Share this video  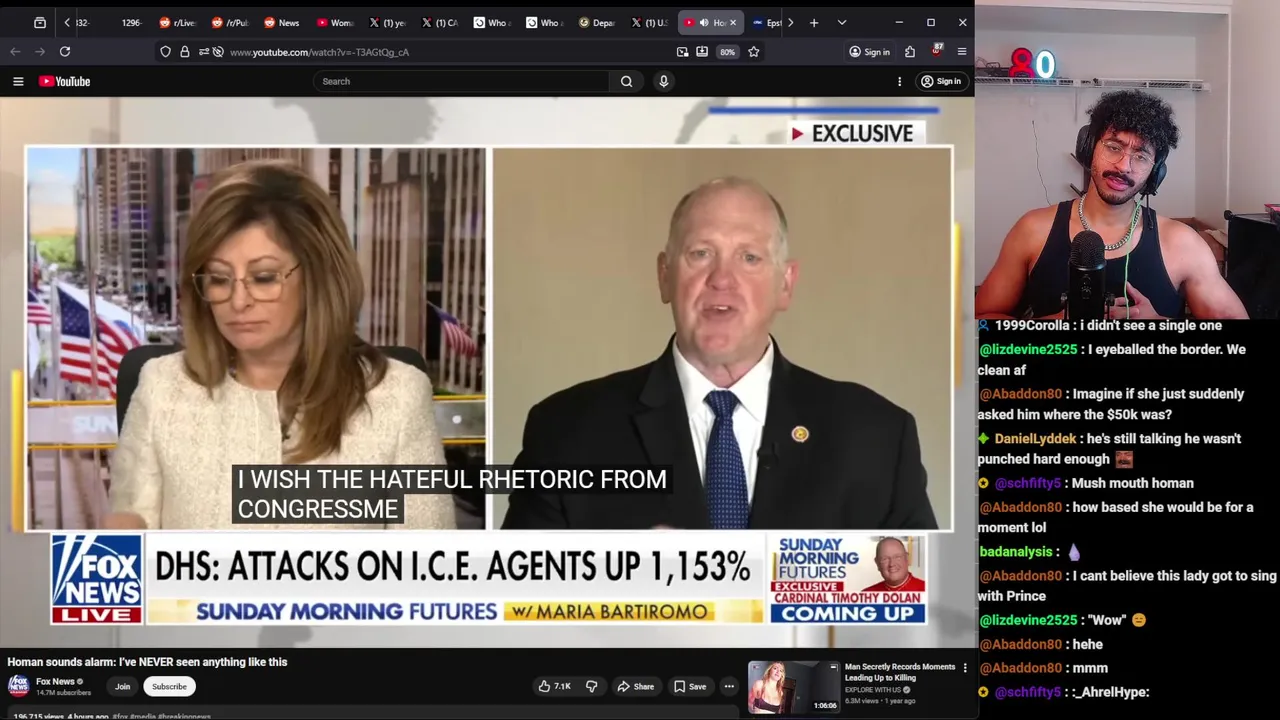click(635, 686)
